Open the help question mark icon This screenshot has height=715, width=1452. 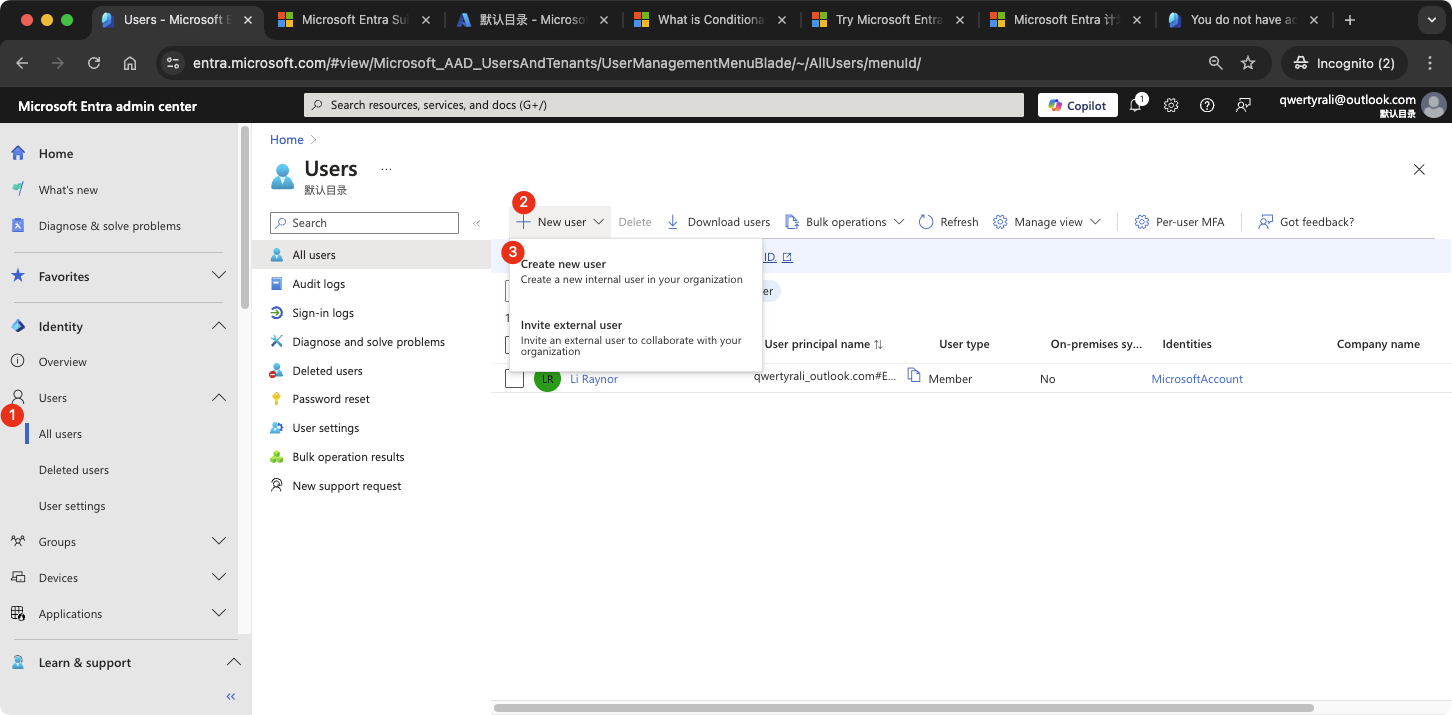pos(1207,105)
